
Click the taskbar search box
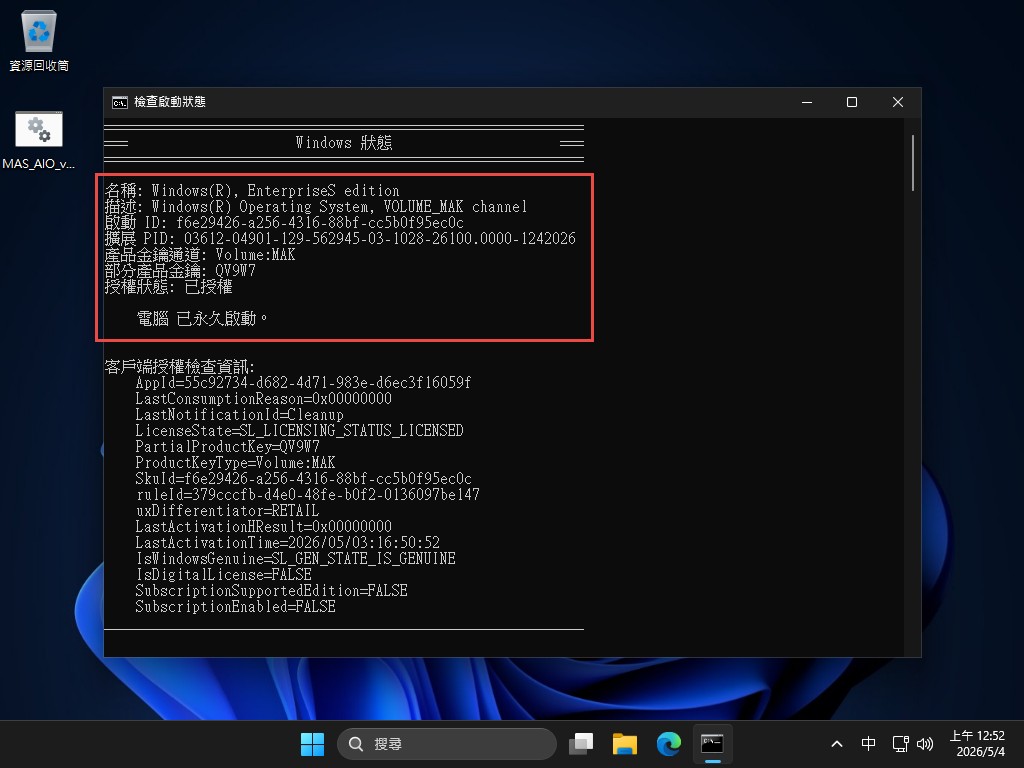(x=447, y=744)
